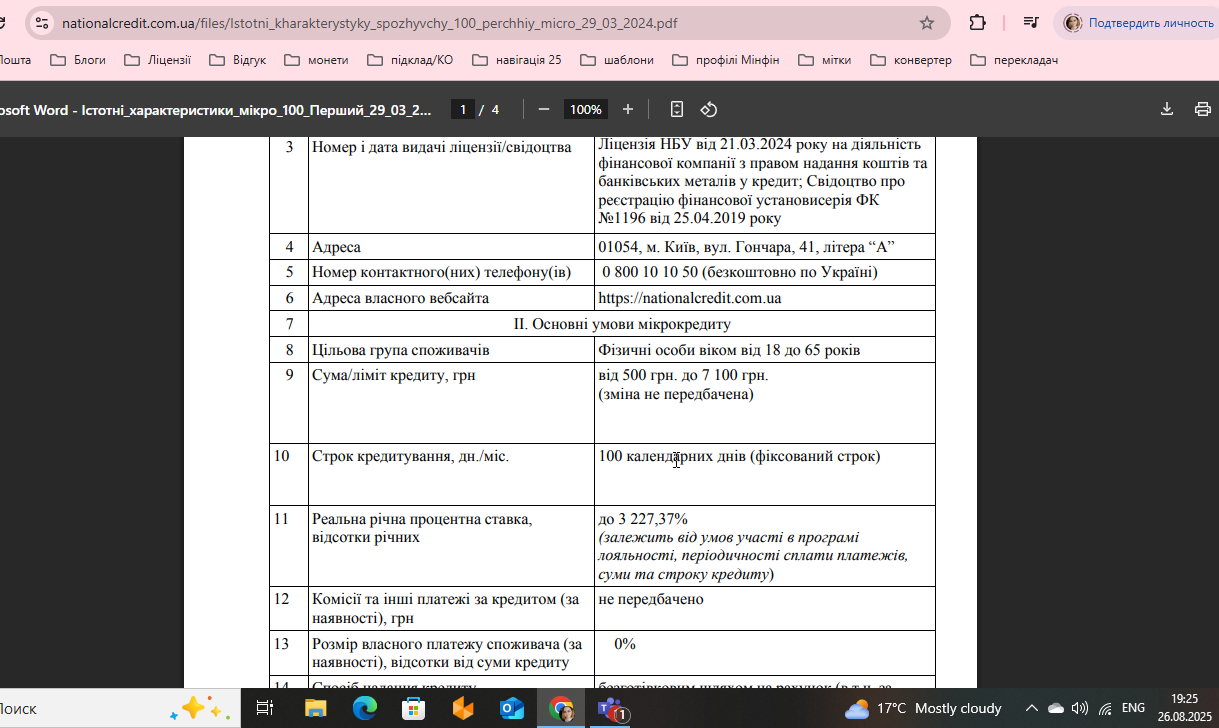Launch Microsoft Edge from the taskbar
This screenshot has width=1219, height=728.
(364, 709)
